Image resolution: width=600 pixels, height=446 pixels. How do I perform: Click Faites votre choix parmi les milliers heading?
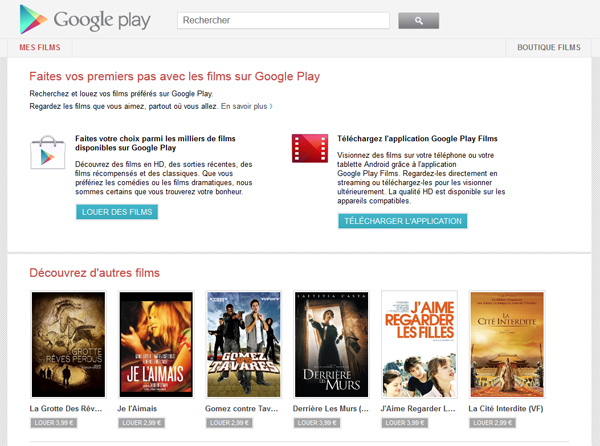[155, 143]
